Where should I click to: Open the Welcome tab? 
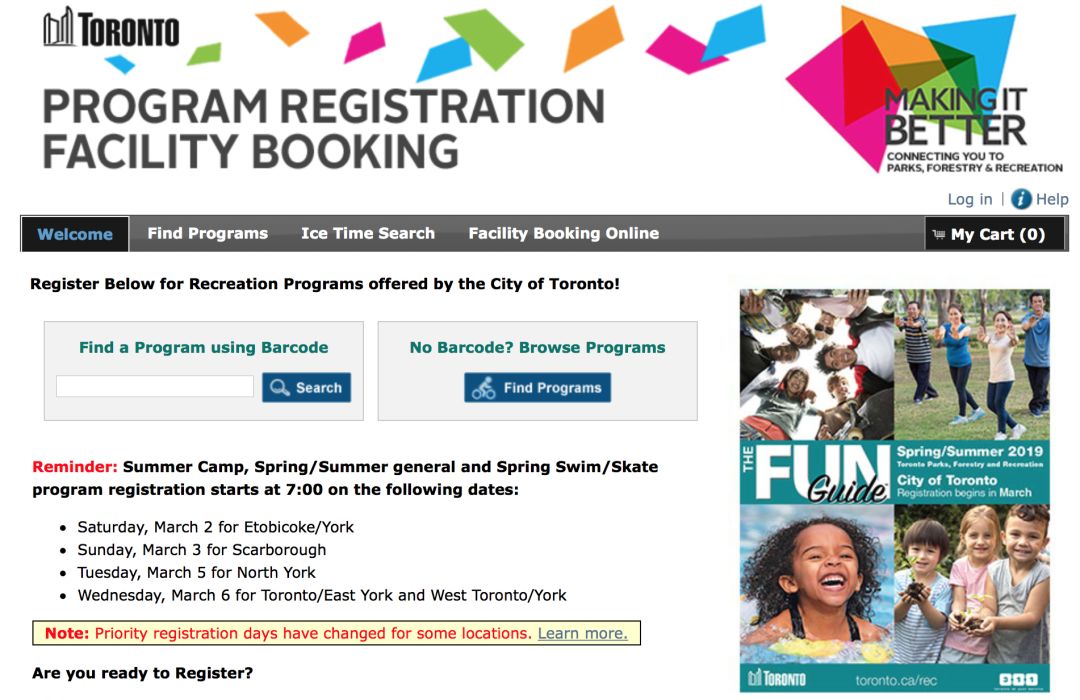(75, 234)
